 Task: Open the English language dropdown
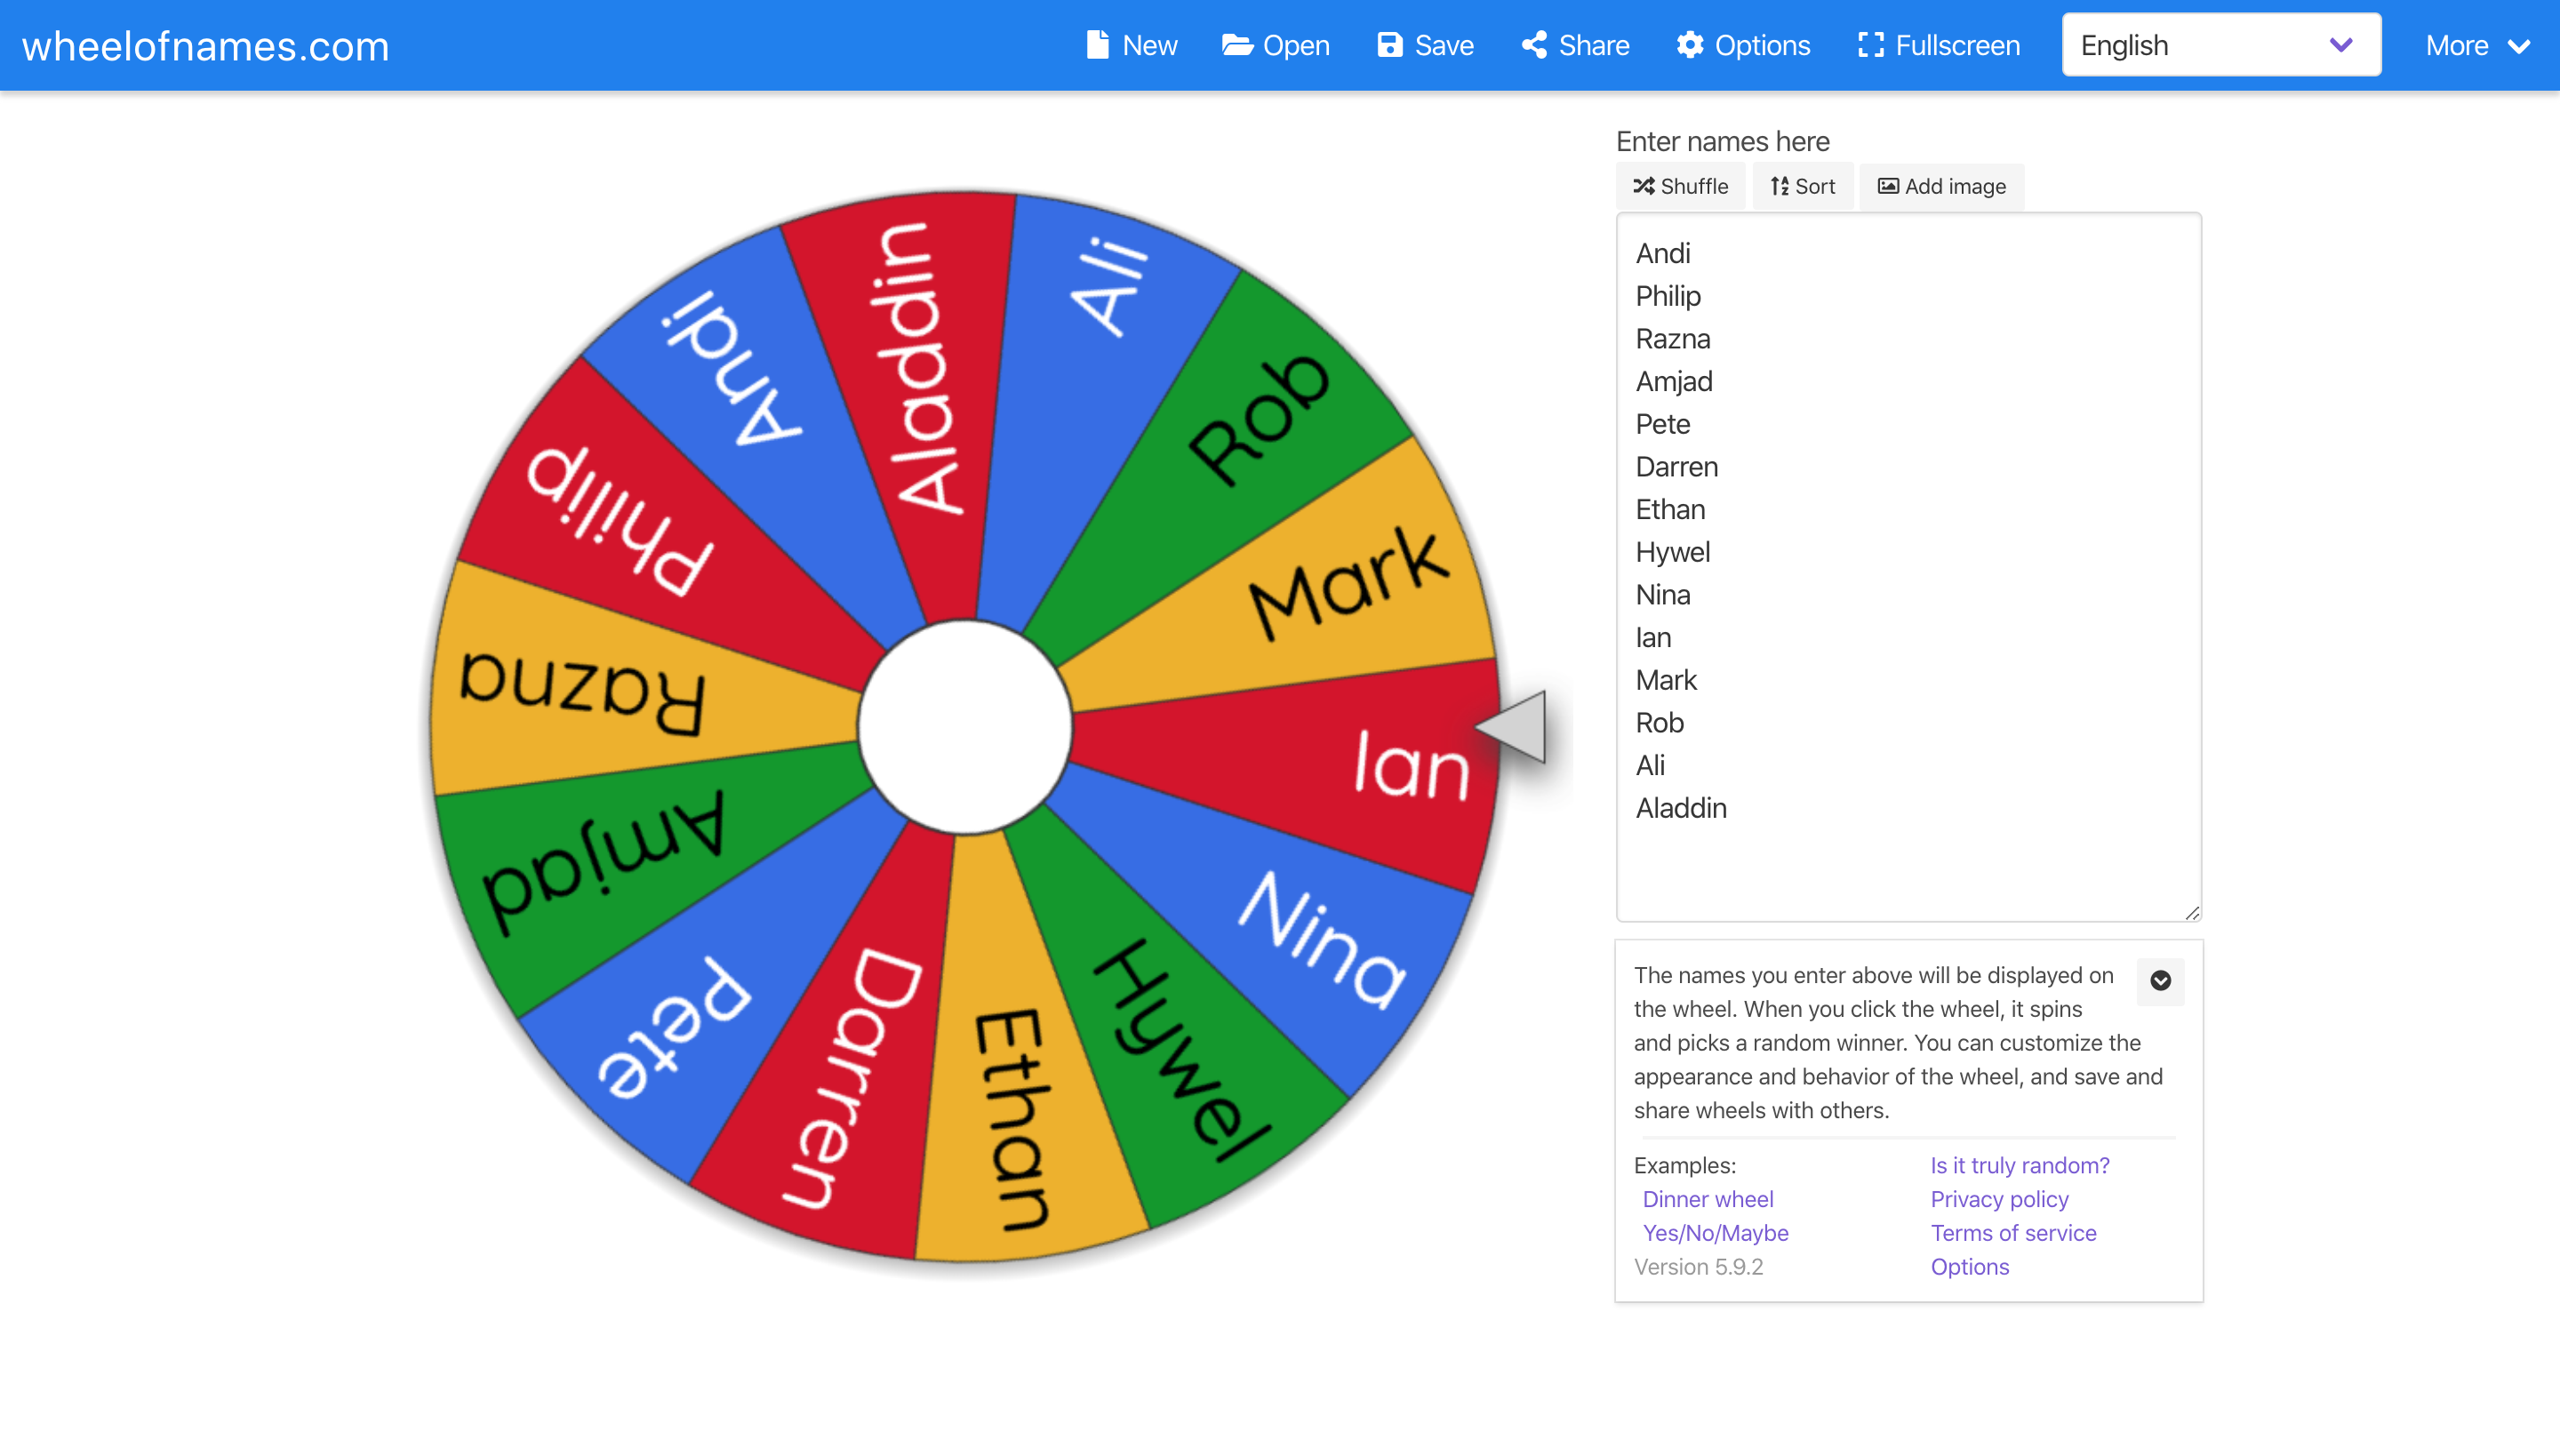click(x=2220, y=45)
